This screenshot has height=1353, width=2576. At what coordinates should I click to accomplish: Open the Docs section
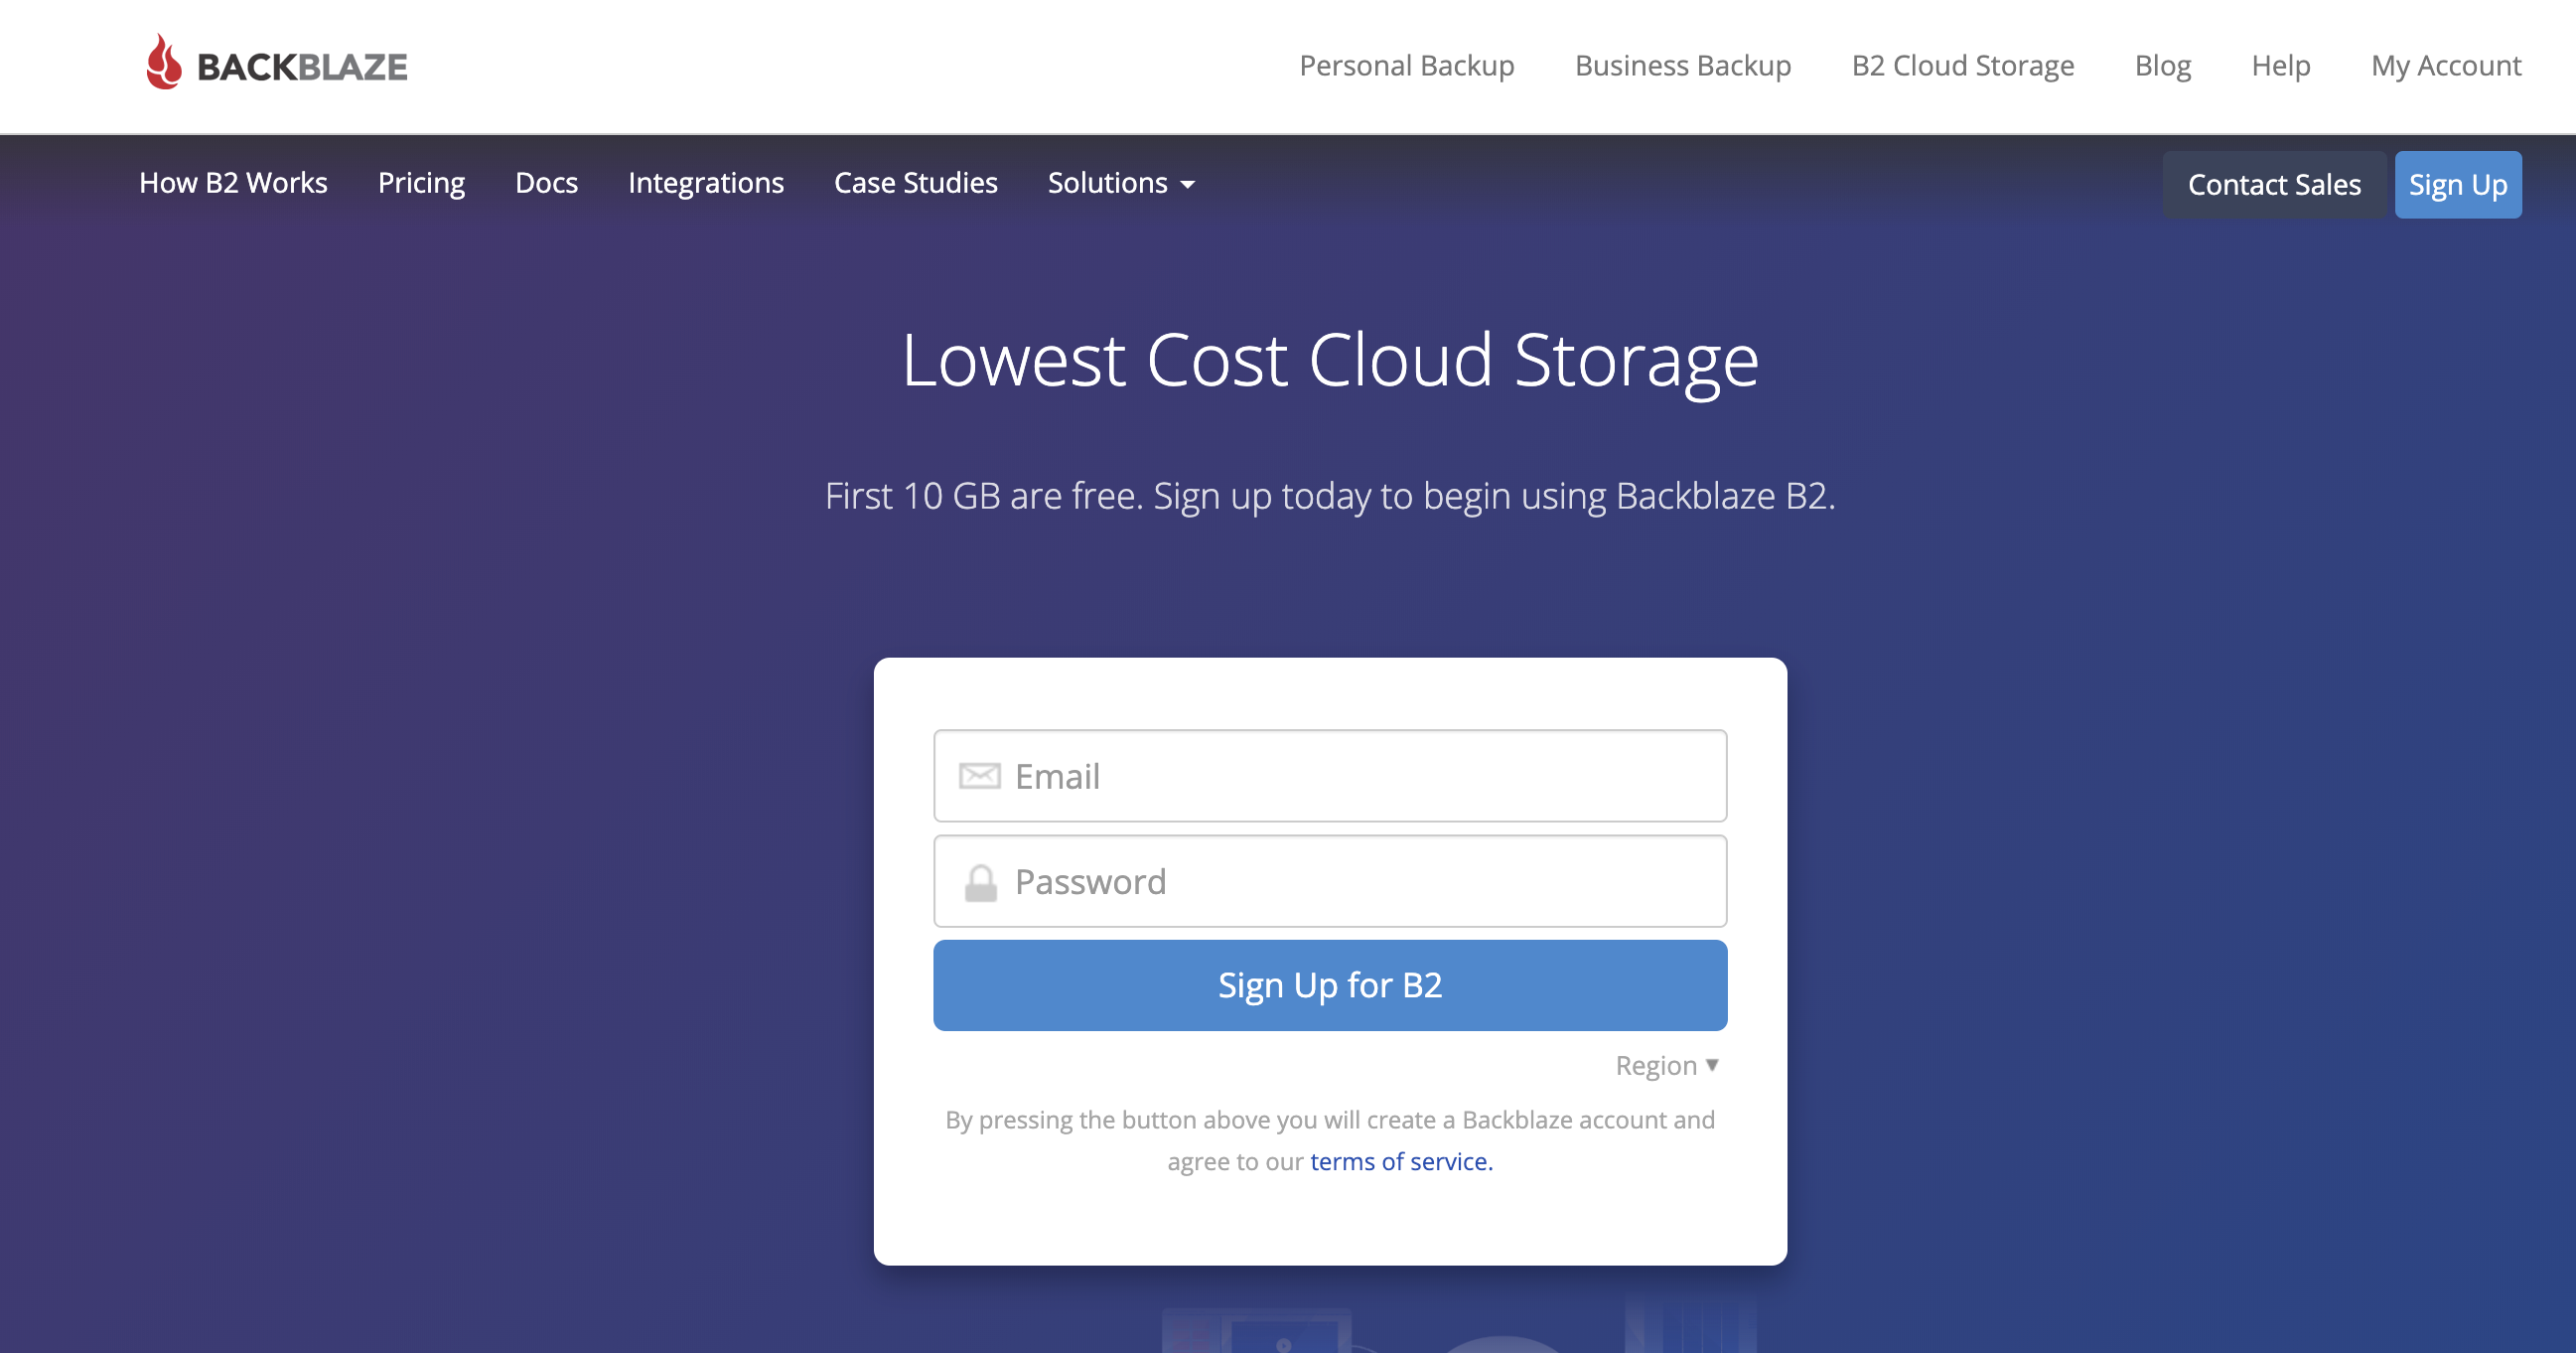coord(546,183)
